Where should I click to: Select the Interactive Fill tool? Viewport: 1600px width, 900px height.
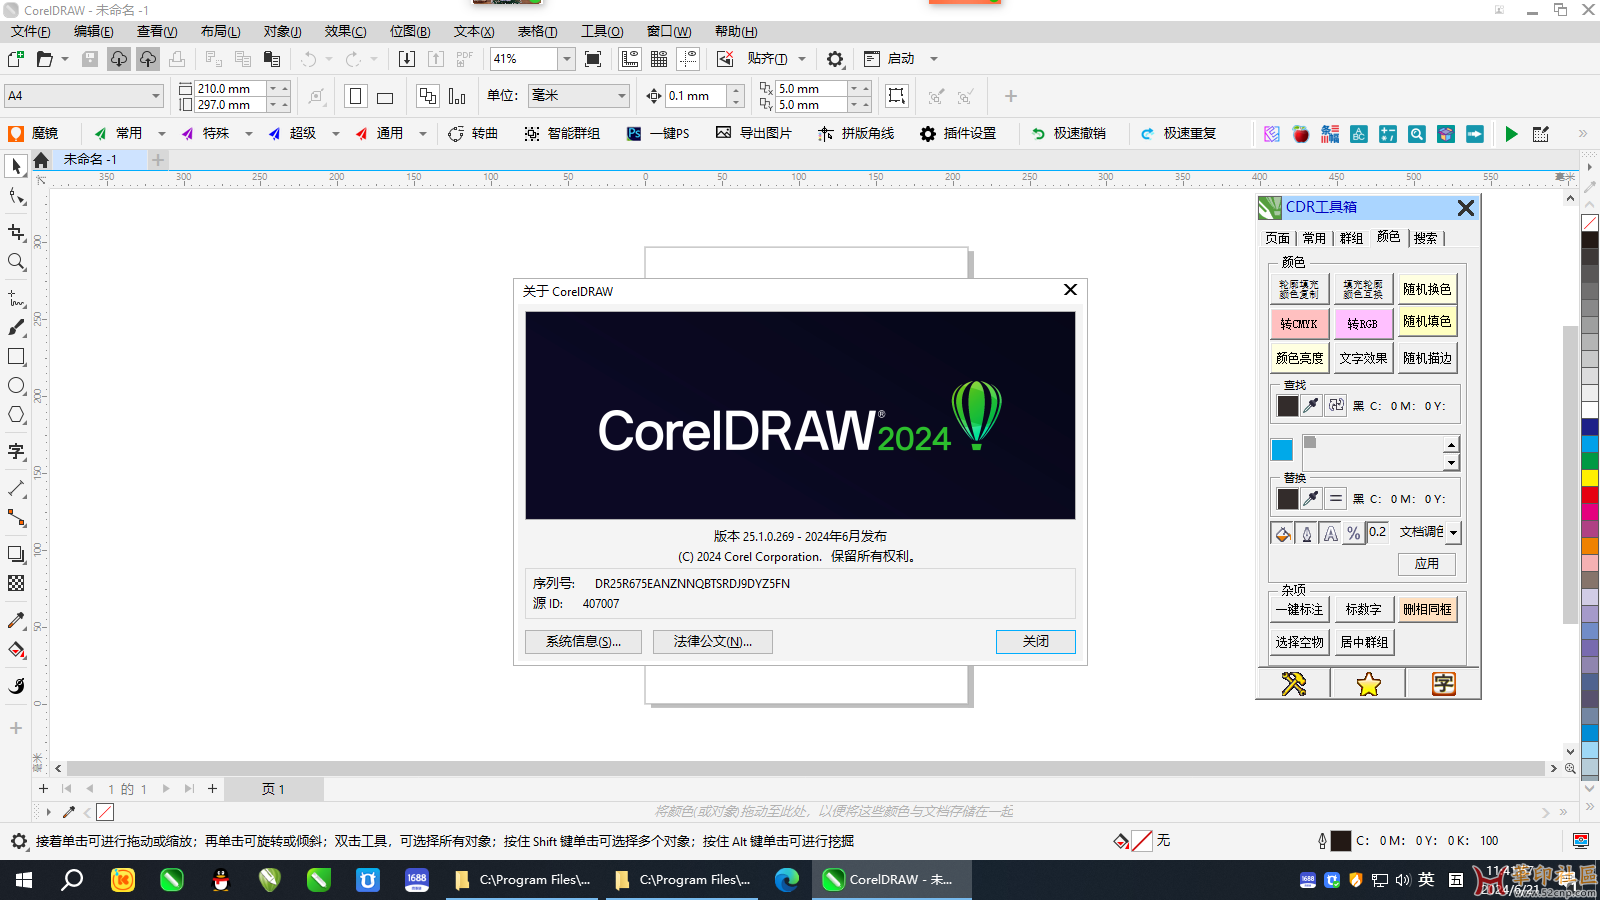[x=16, y=650]
